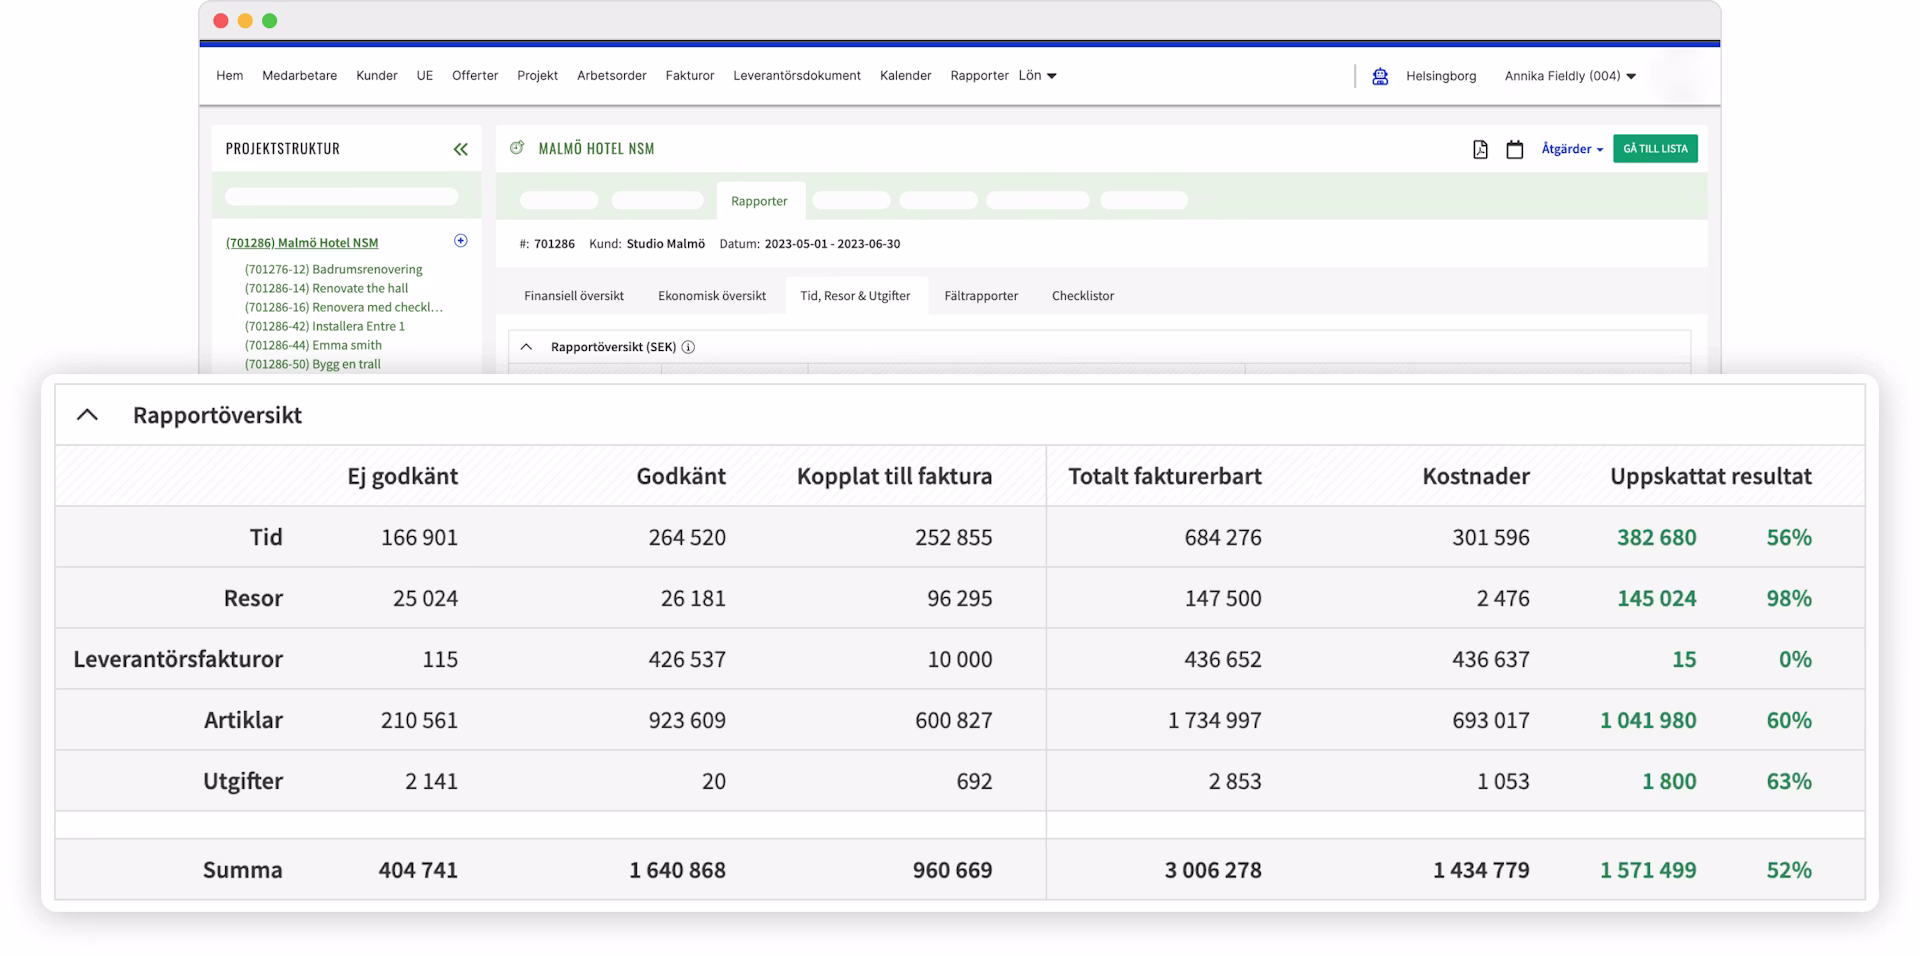Collapse the large Rapportöversikt table chevron
This screenshot has width=1920, height=956.
click(x=88, y=415)
